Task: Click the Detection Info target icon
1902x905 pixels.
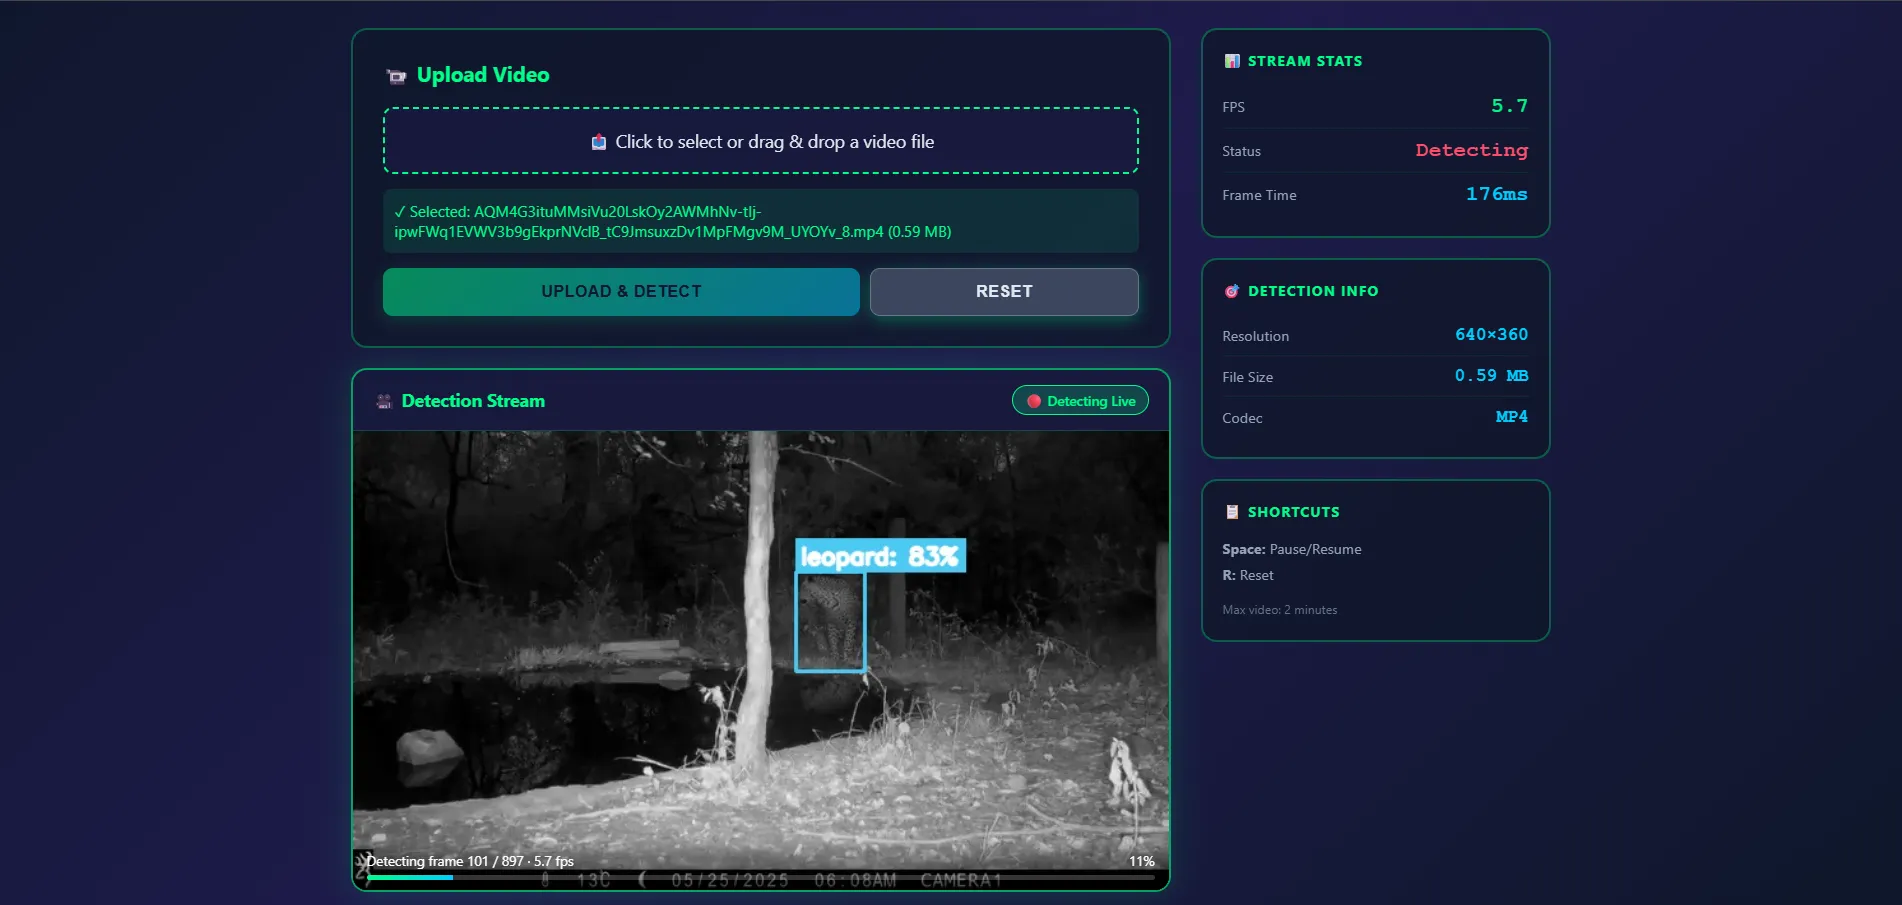Action: click(1232, 291)
